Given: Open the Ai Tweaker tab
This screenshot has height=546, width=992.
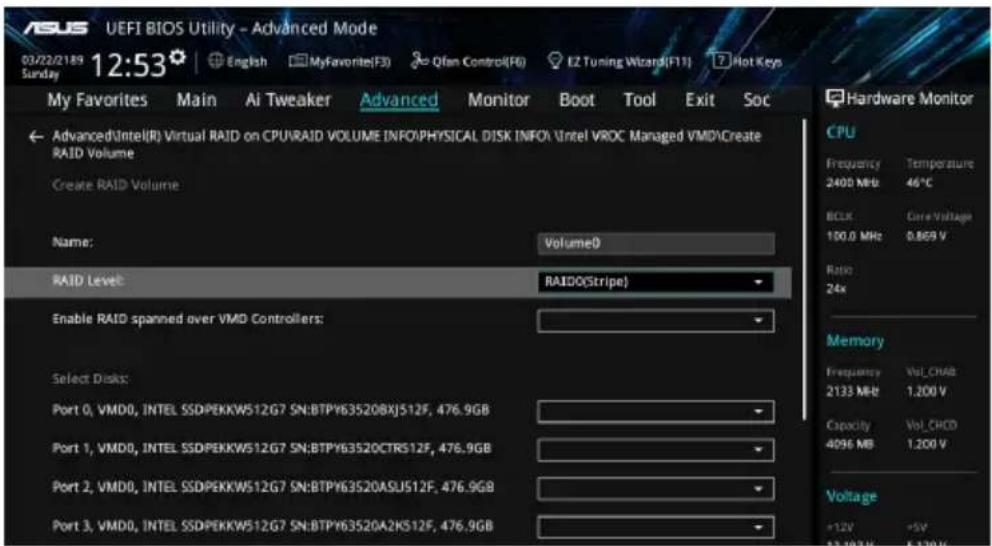Looking at the screenshot, I should [288, 100].
